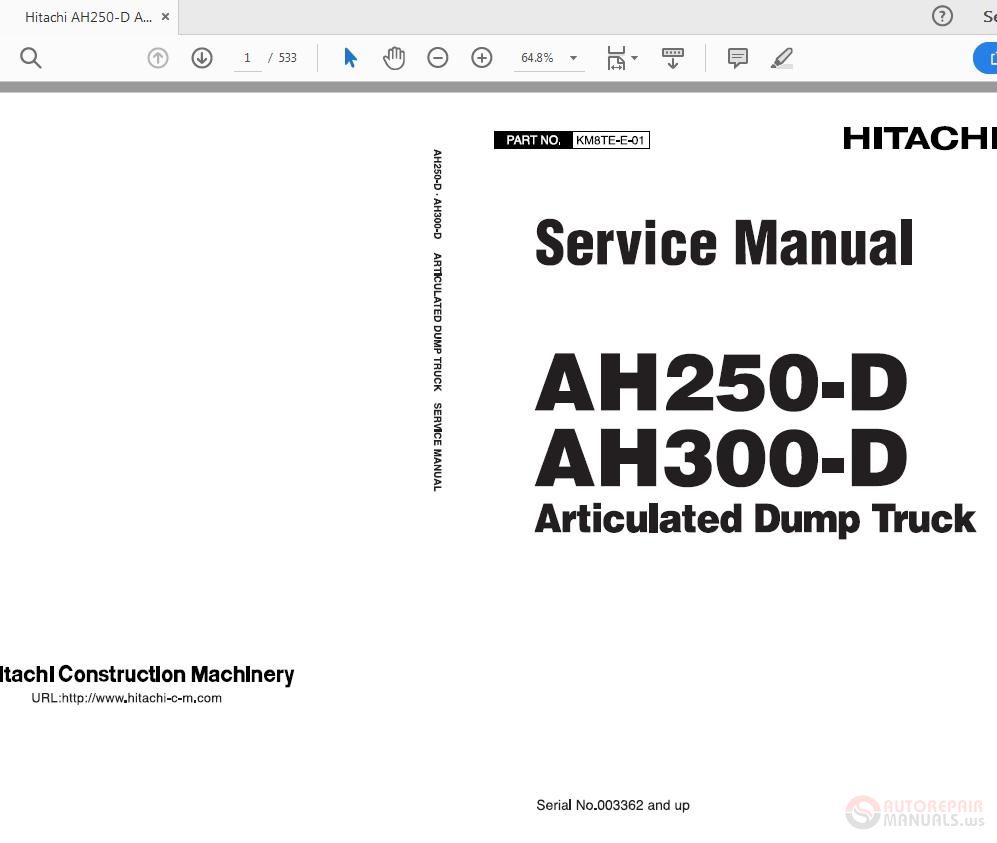Open the add comment tool
This screenshot has width=997, height=843.
pos(737,57)
